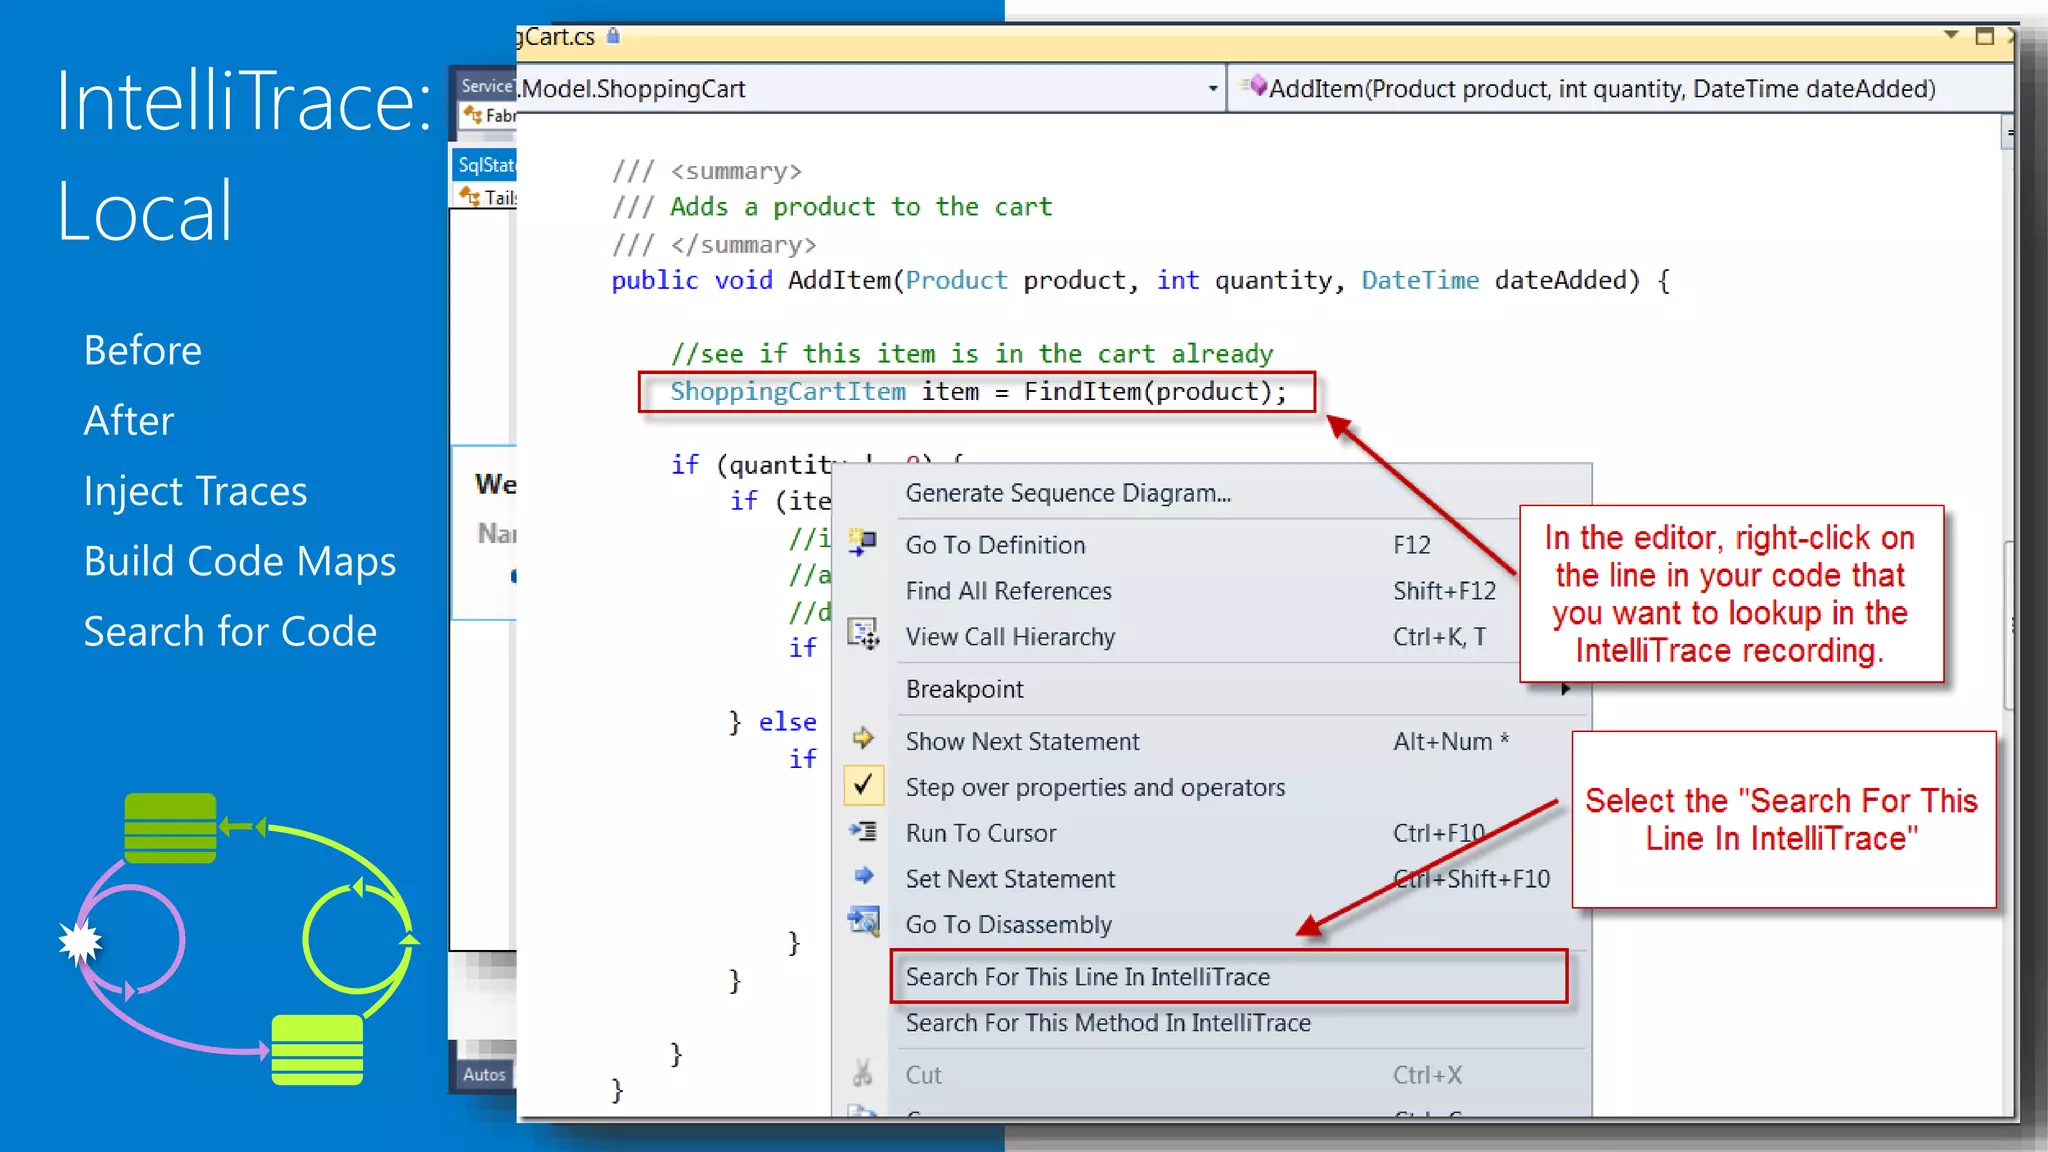Toggle Step over properties and operators checkmark
Screen dimensions: 2048x1152
(863, 786)
